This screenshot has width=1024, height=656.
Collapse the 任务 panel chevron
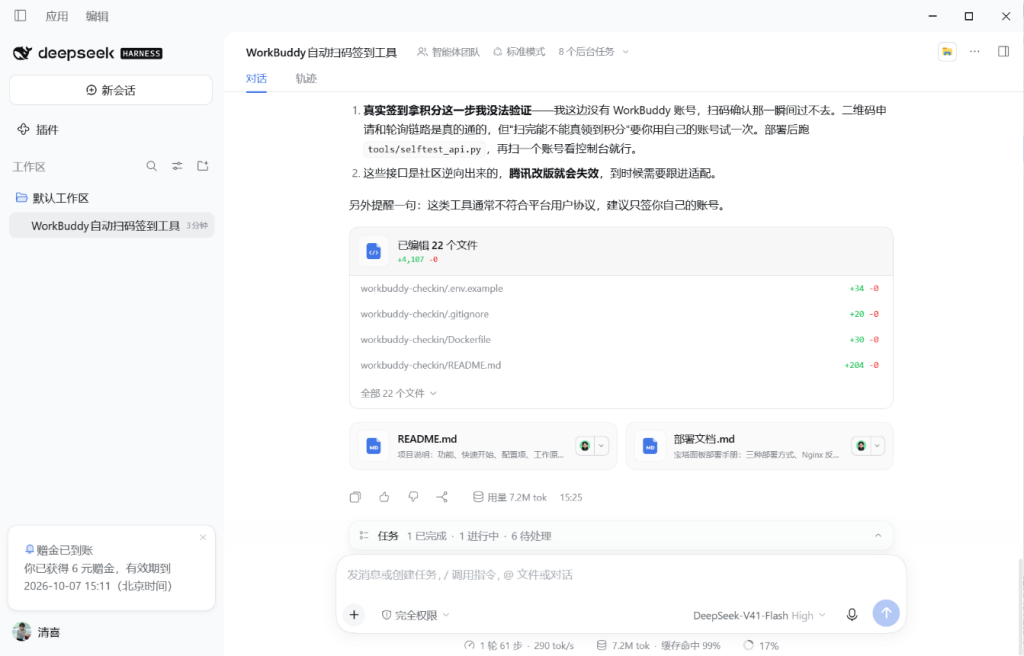click(x=878, y=536)
